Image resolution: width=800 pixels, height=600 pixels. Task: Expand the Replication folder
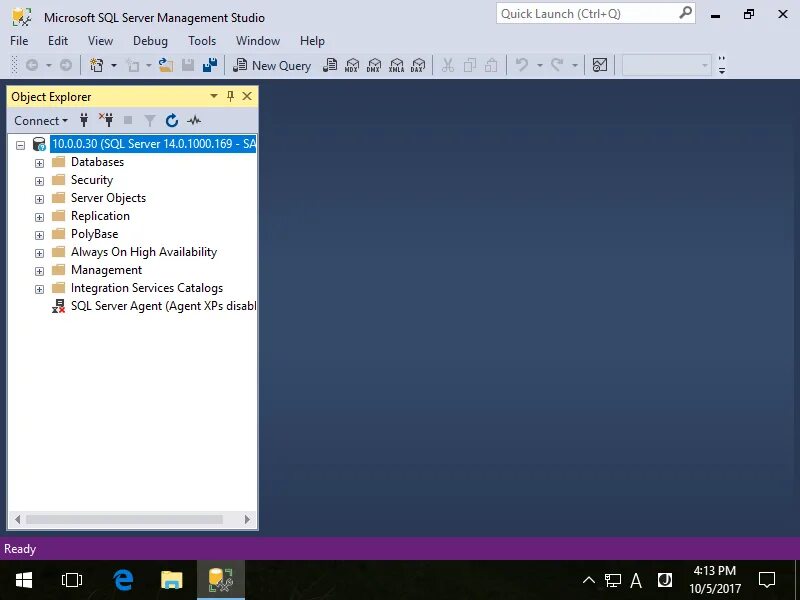pos(39,217)
